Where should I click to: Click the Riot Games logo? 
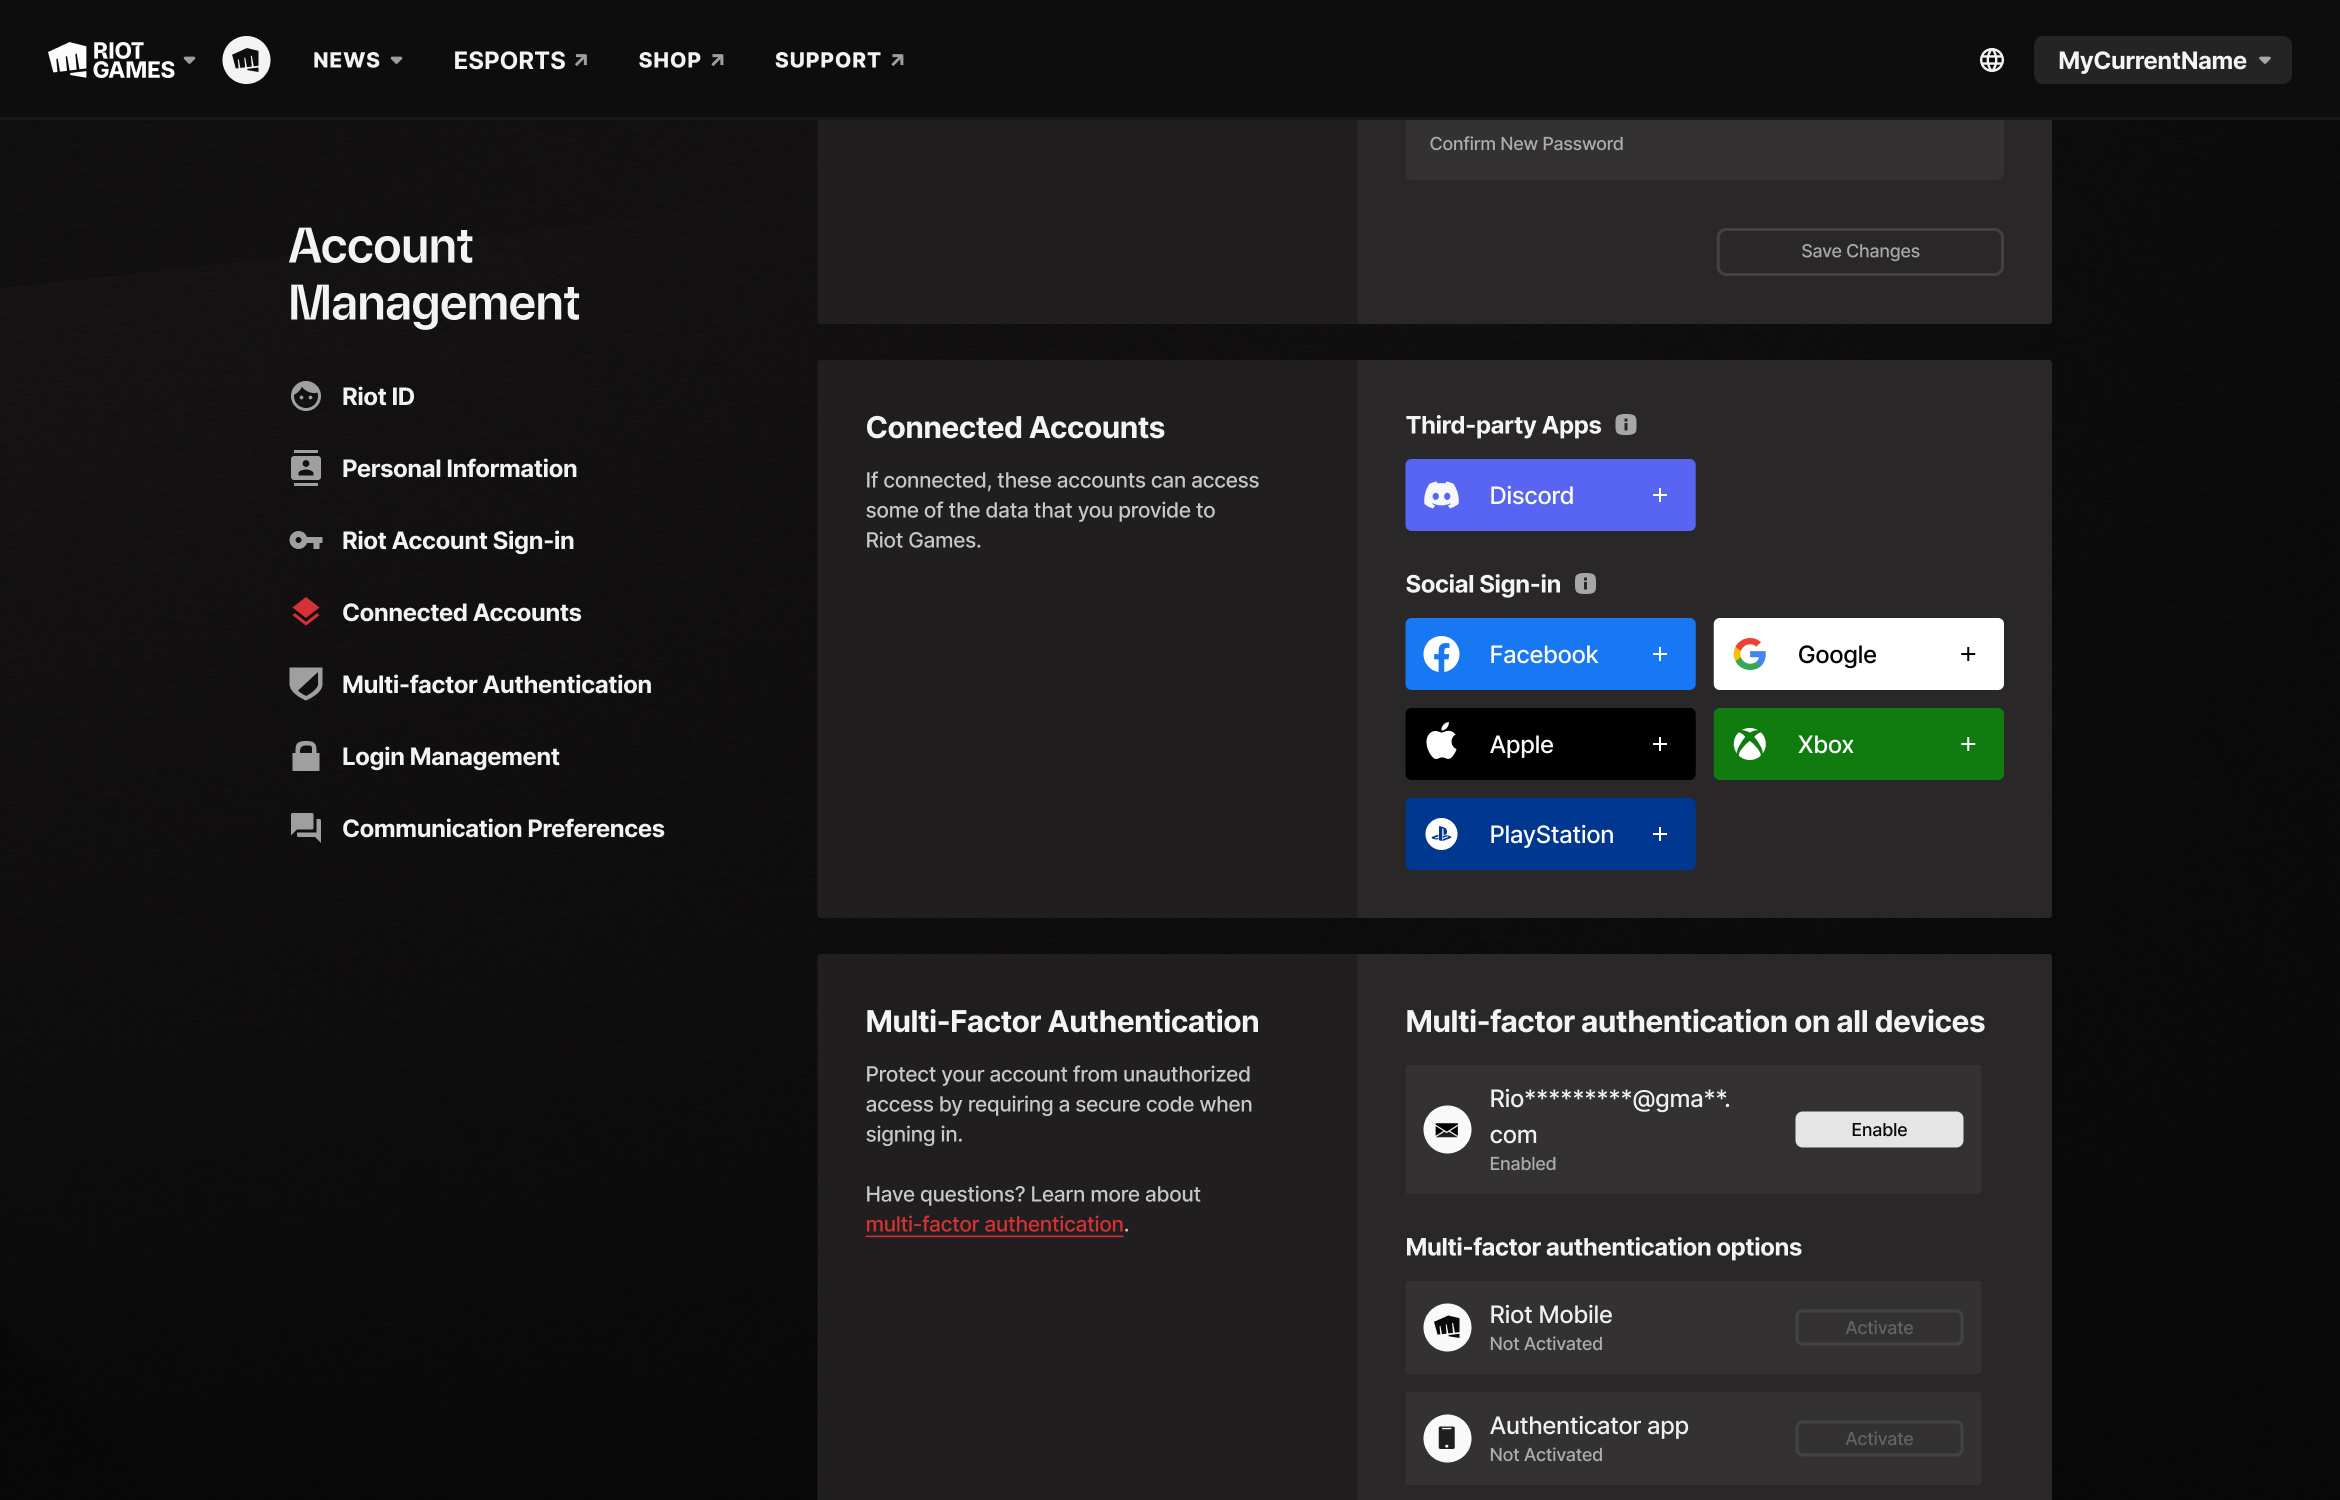[x=112, y=60]
